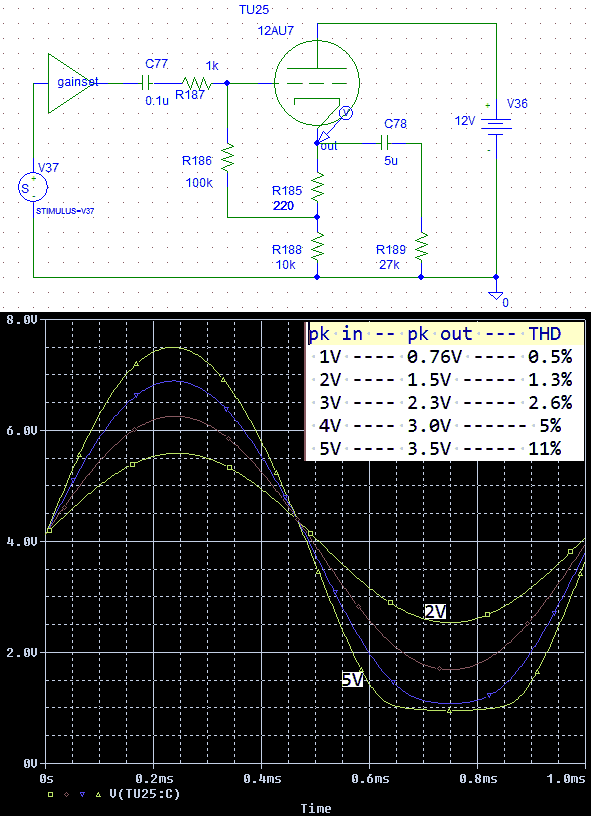Select the C78 capacitor symbol
Screen dimensions: 591x816
[x=386, y=142]
